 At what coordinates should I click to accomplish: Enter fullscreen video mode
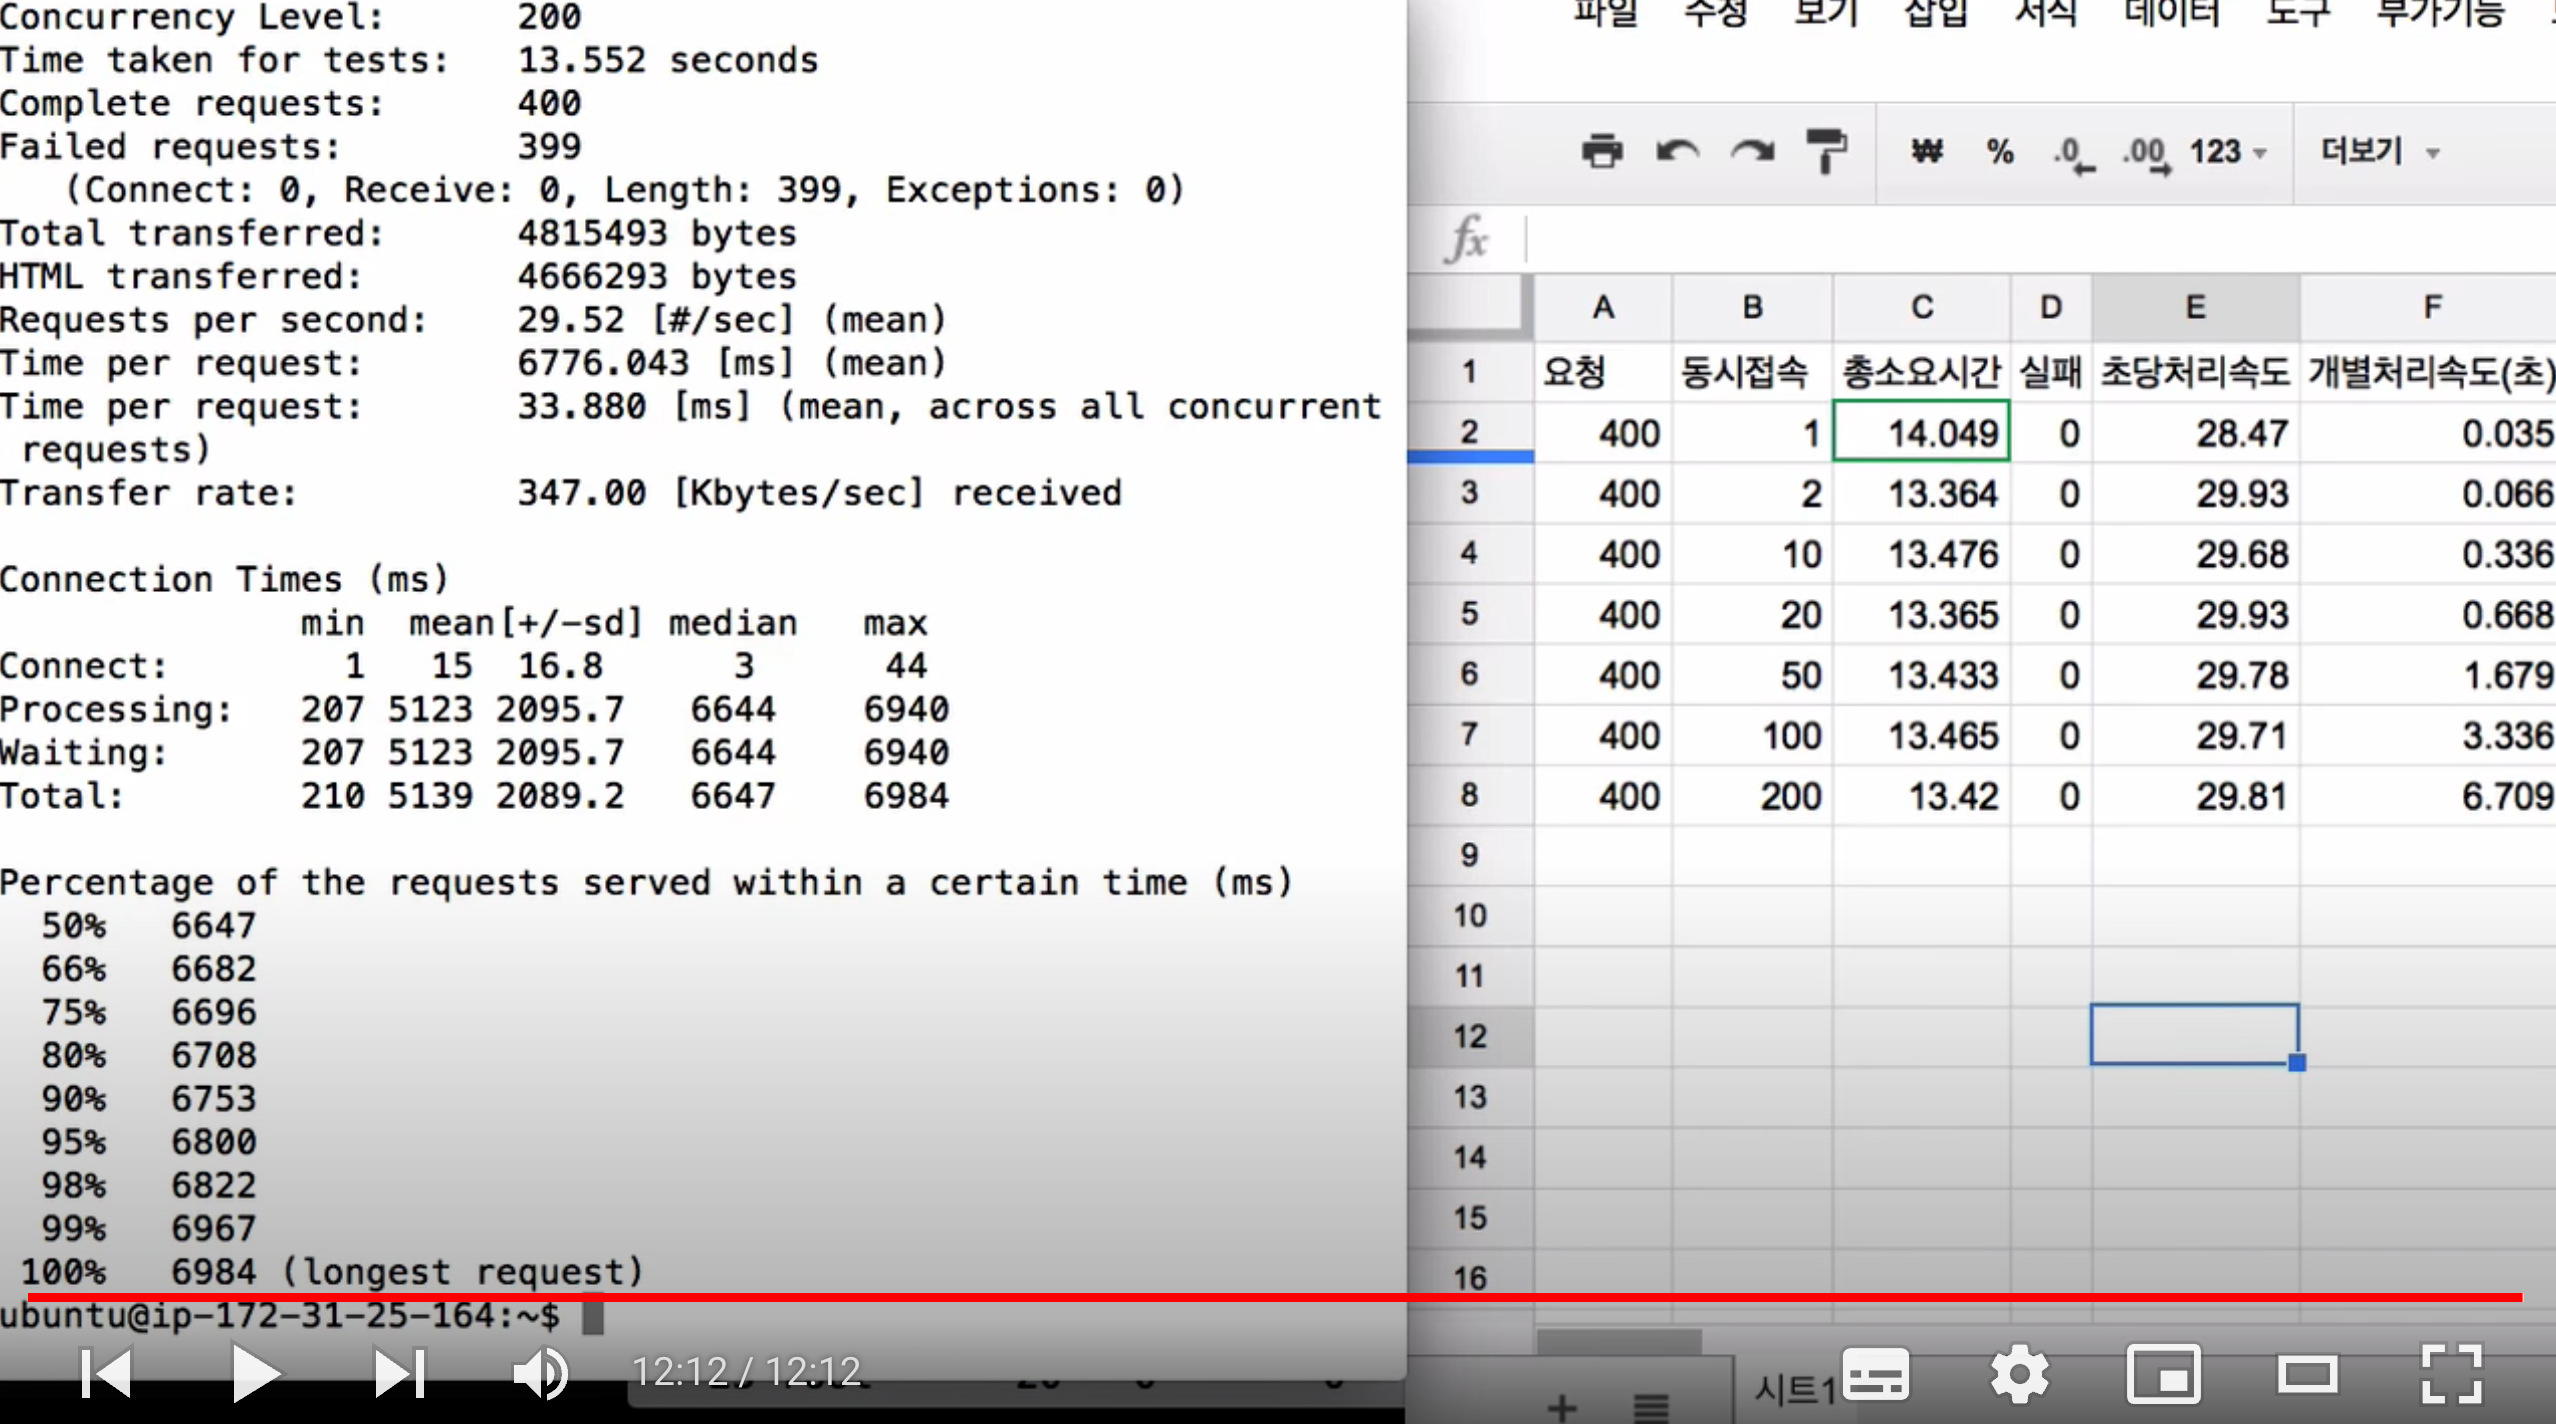pos(2451,1375)
